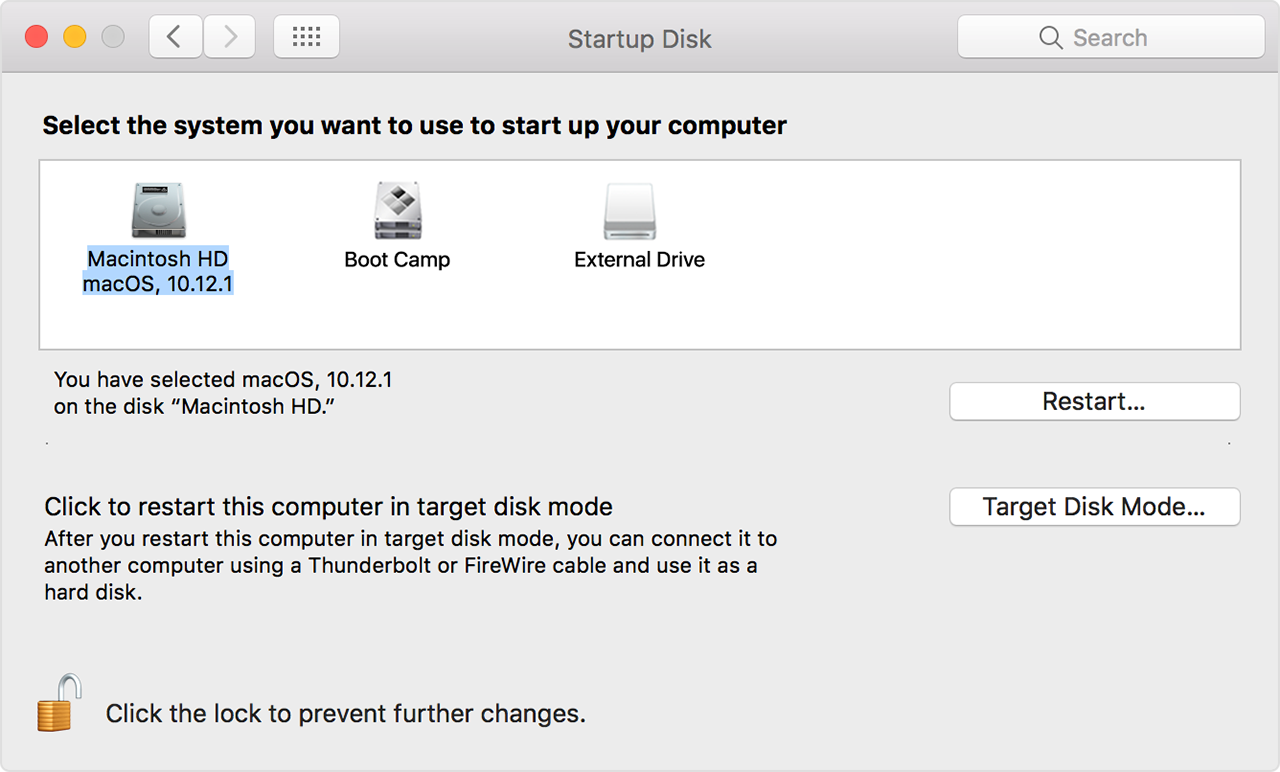Go back with the left chevron
The width and height of the screenshot is (1280, 772).
tap(175, 37)
